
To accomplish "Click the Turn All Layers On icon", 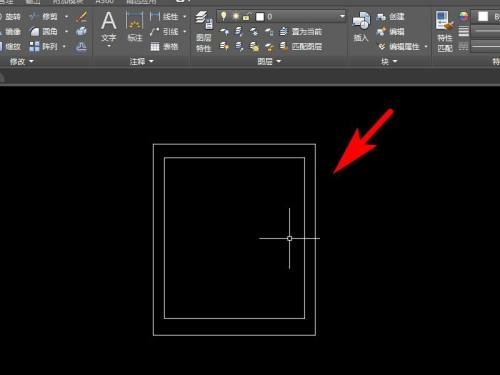I will coord(224,47).
